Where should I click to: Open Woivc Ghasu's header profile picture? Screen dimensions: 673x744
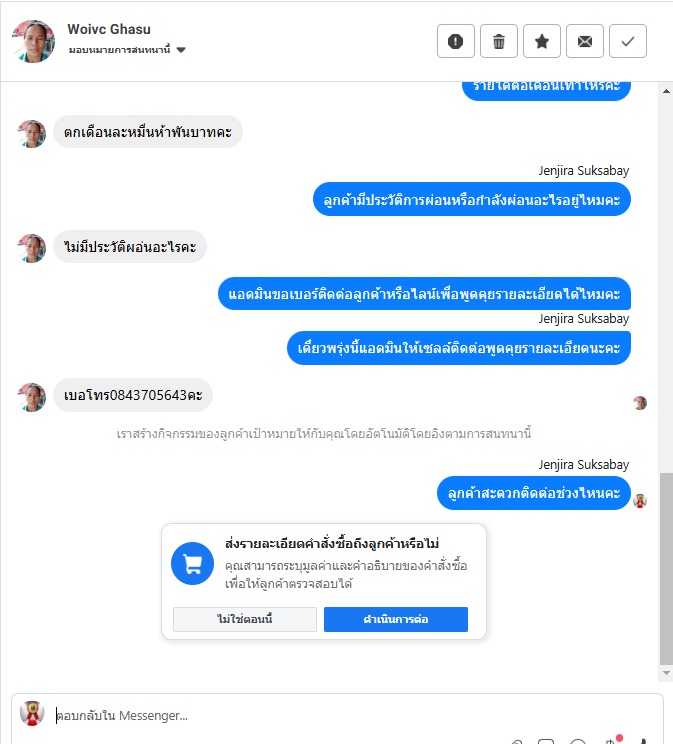pos(33,41)
